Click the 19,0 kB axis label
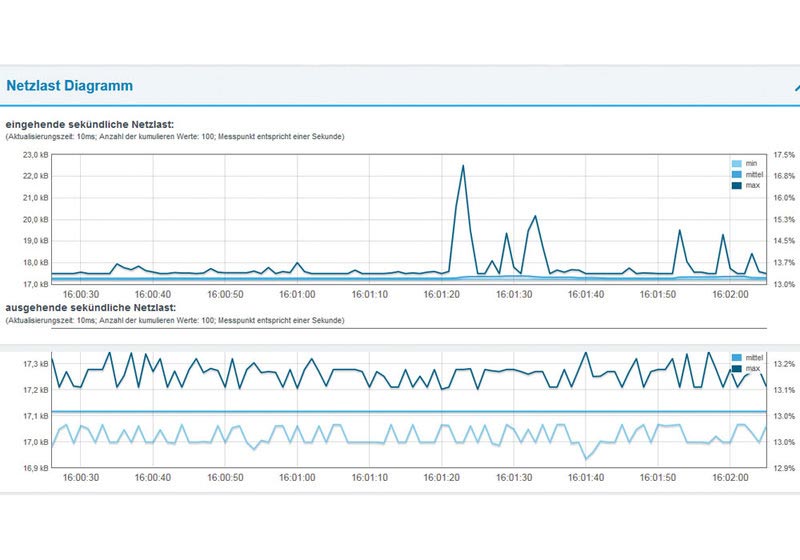The height and width of the screenshot is (560, 800). 36,241
